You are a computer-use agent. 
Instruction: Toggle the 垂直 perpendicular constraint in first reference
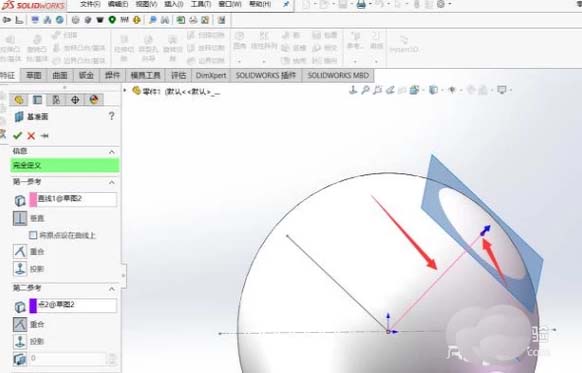pos(20,218)
